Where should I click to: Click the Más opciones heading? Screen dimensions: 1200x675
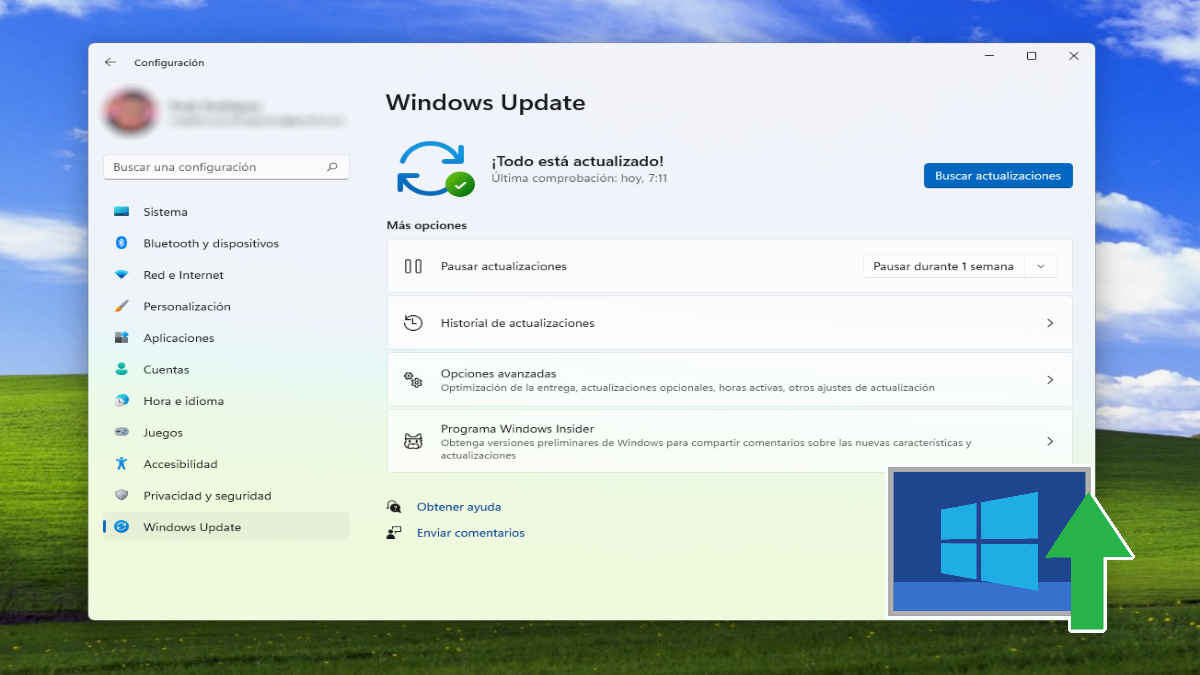click(427, 226)
